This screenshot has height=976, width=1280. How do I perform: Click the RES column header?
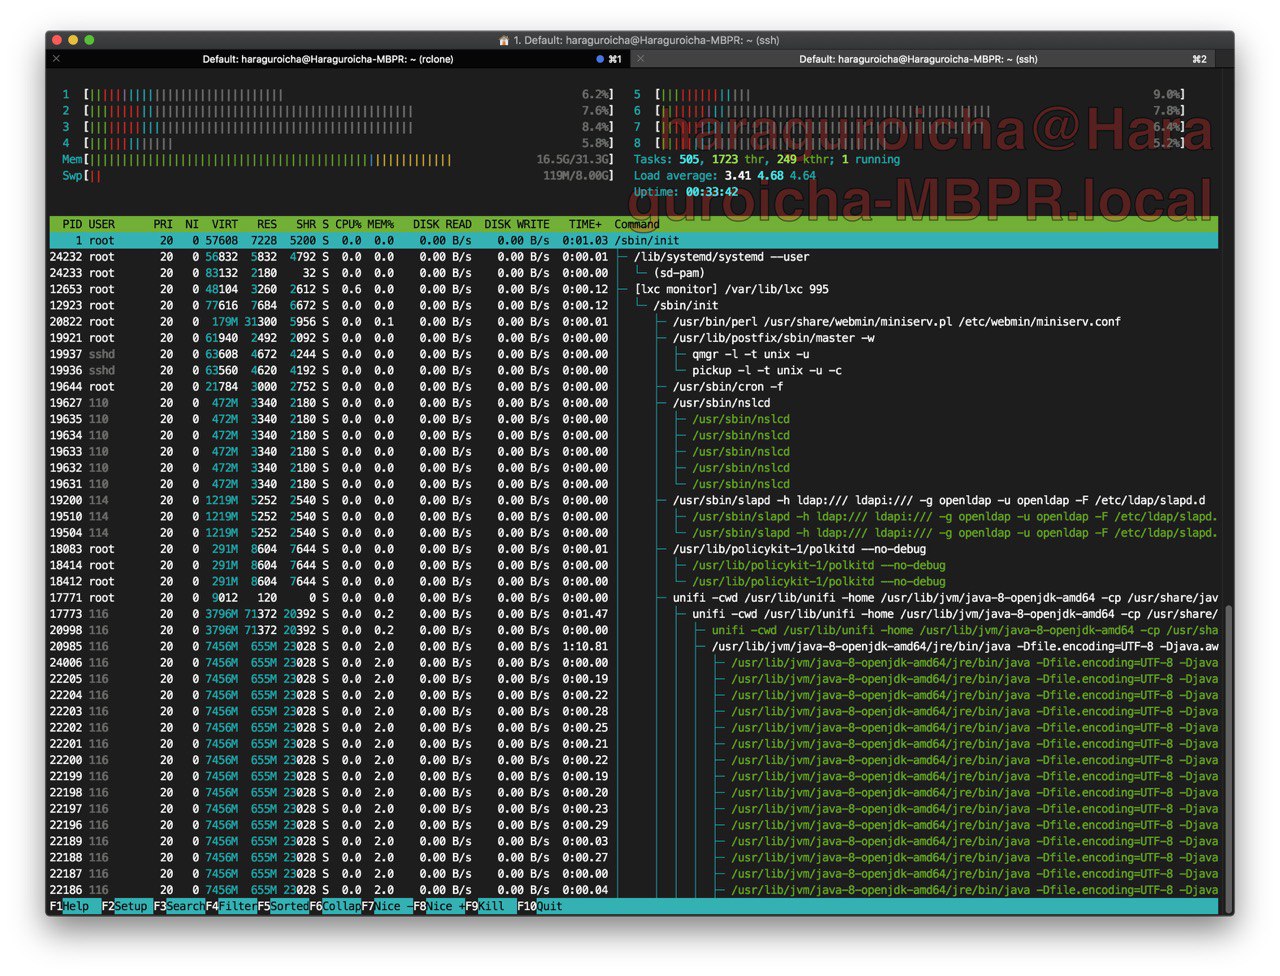pos(267,224)
